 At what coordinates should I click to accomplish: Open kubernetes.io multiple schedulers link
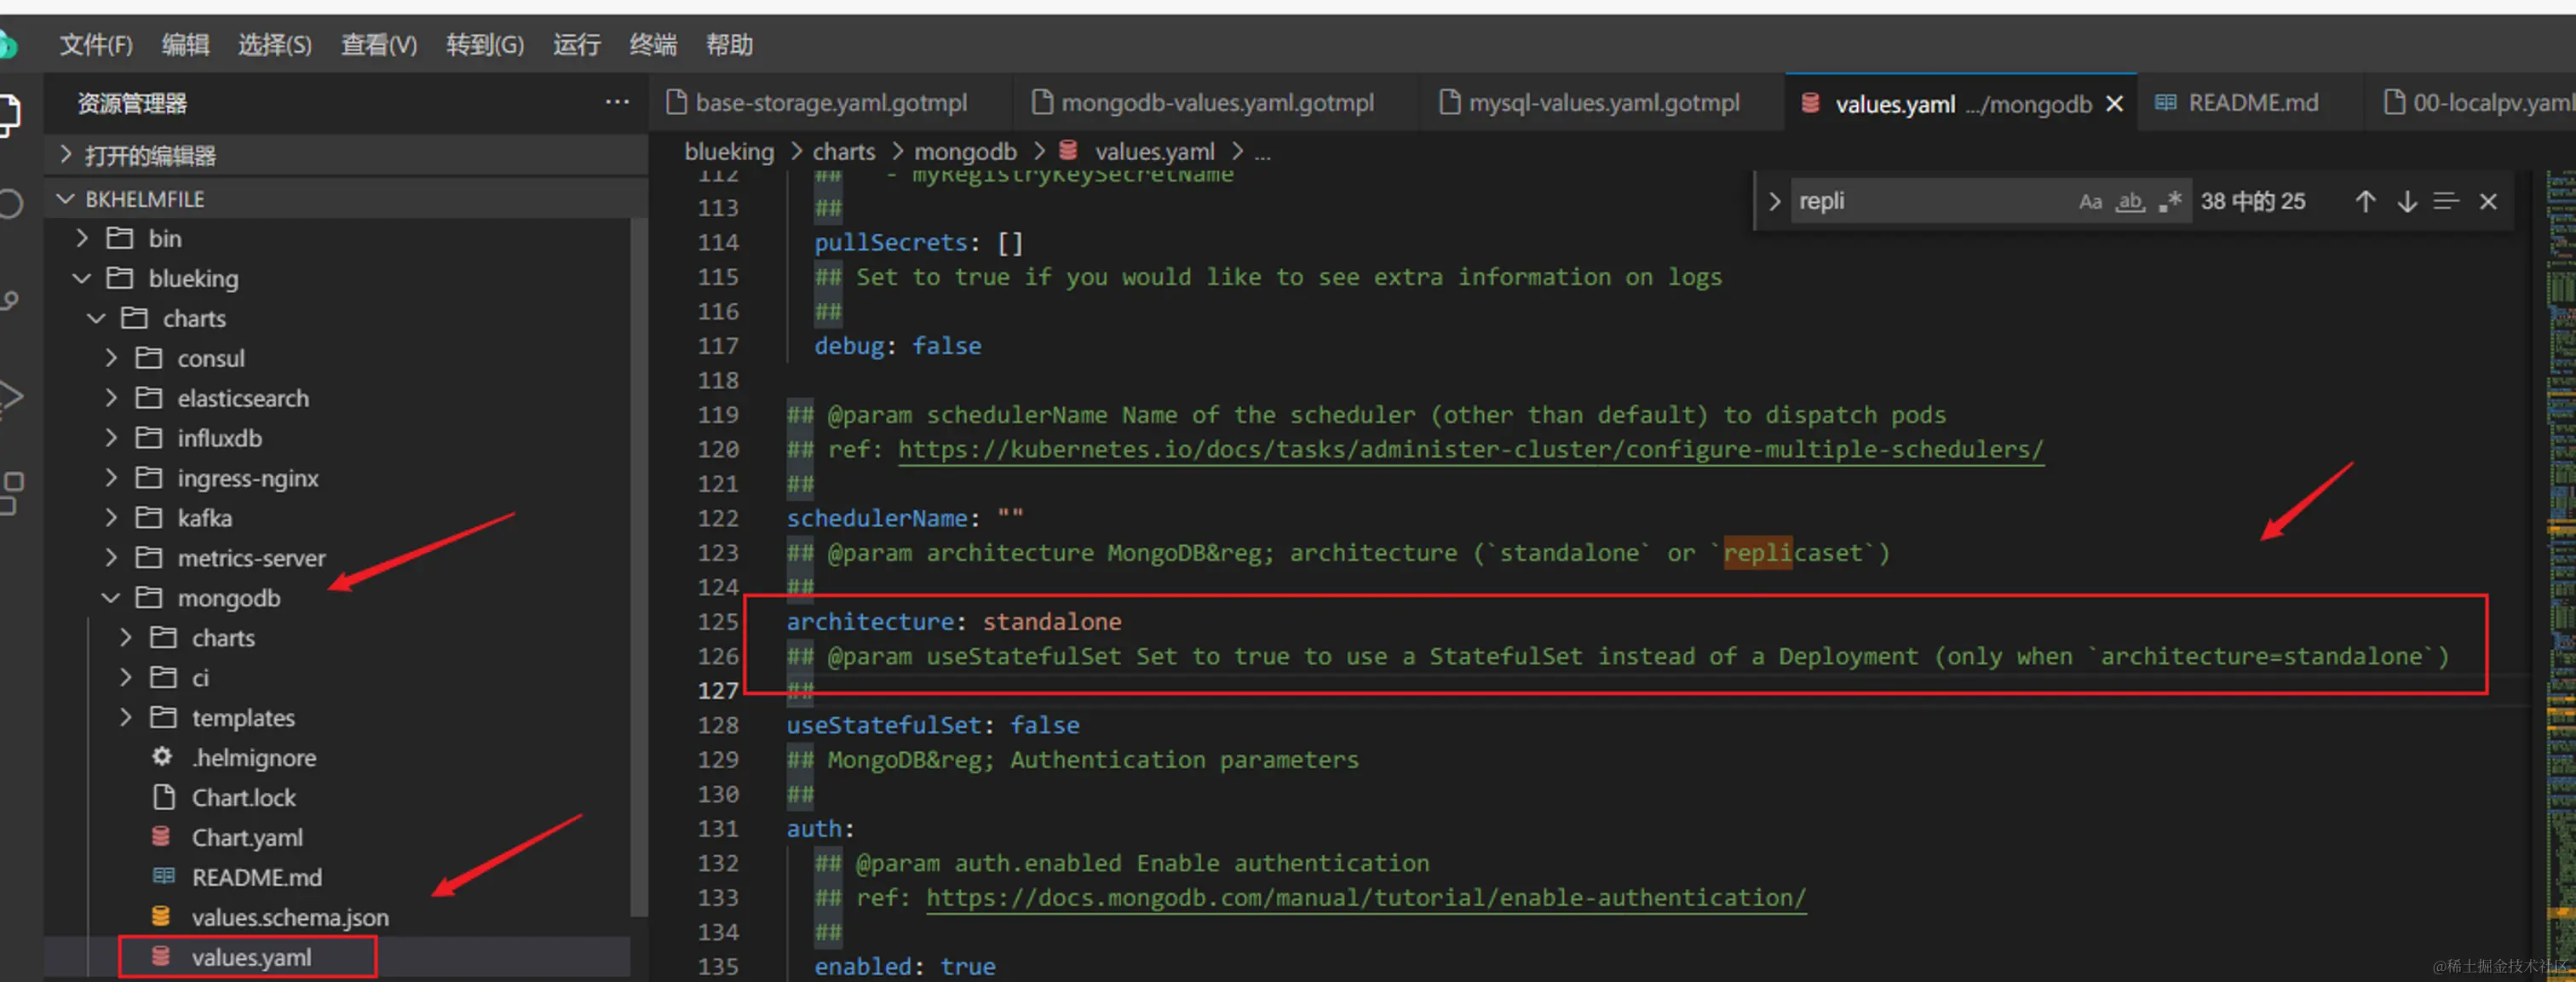(1469, 449)
